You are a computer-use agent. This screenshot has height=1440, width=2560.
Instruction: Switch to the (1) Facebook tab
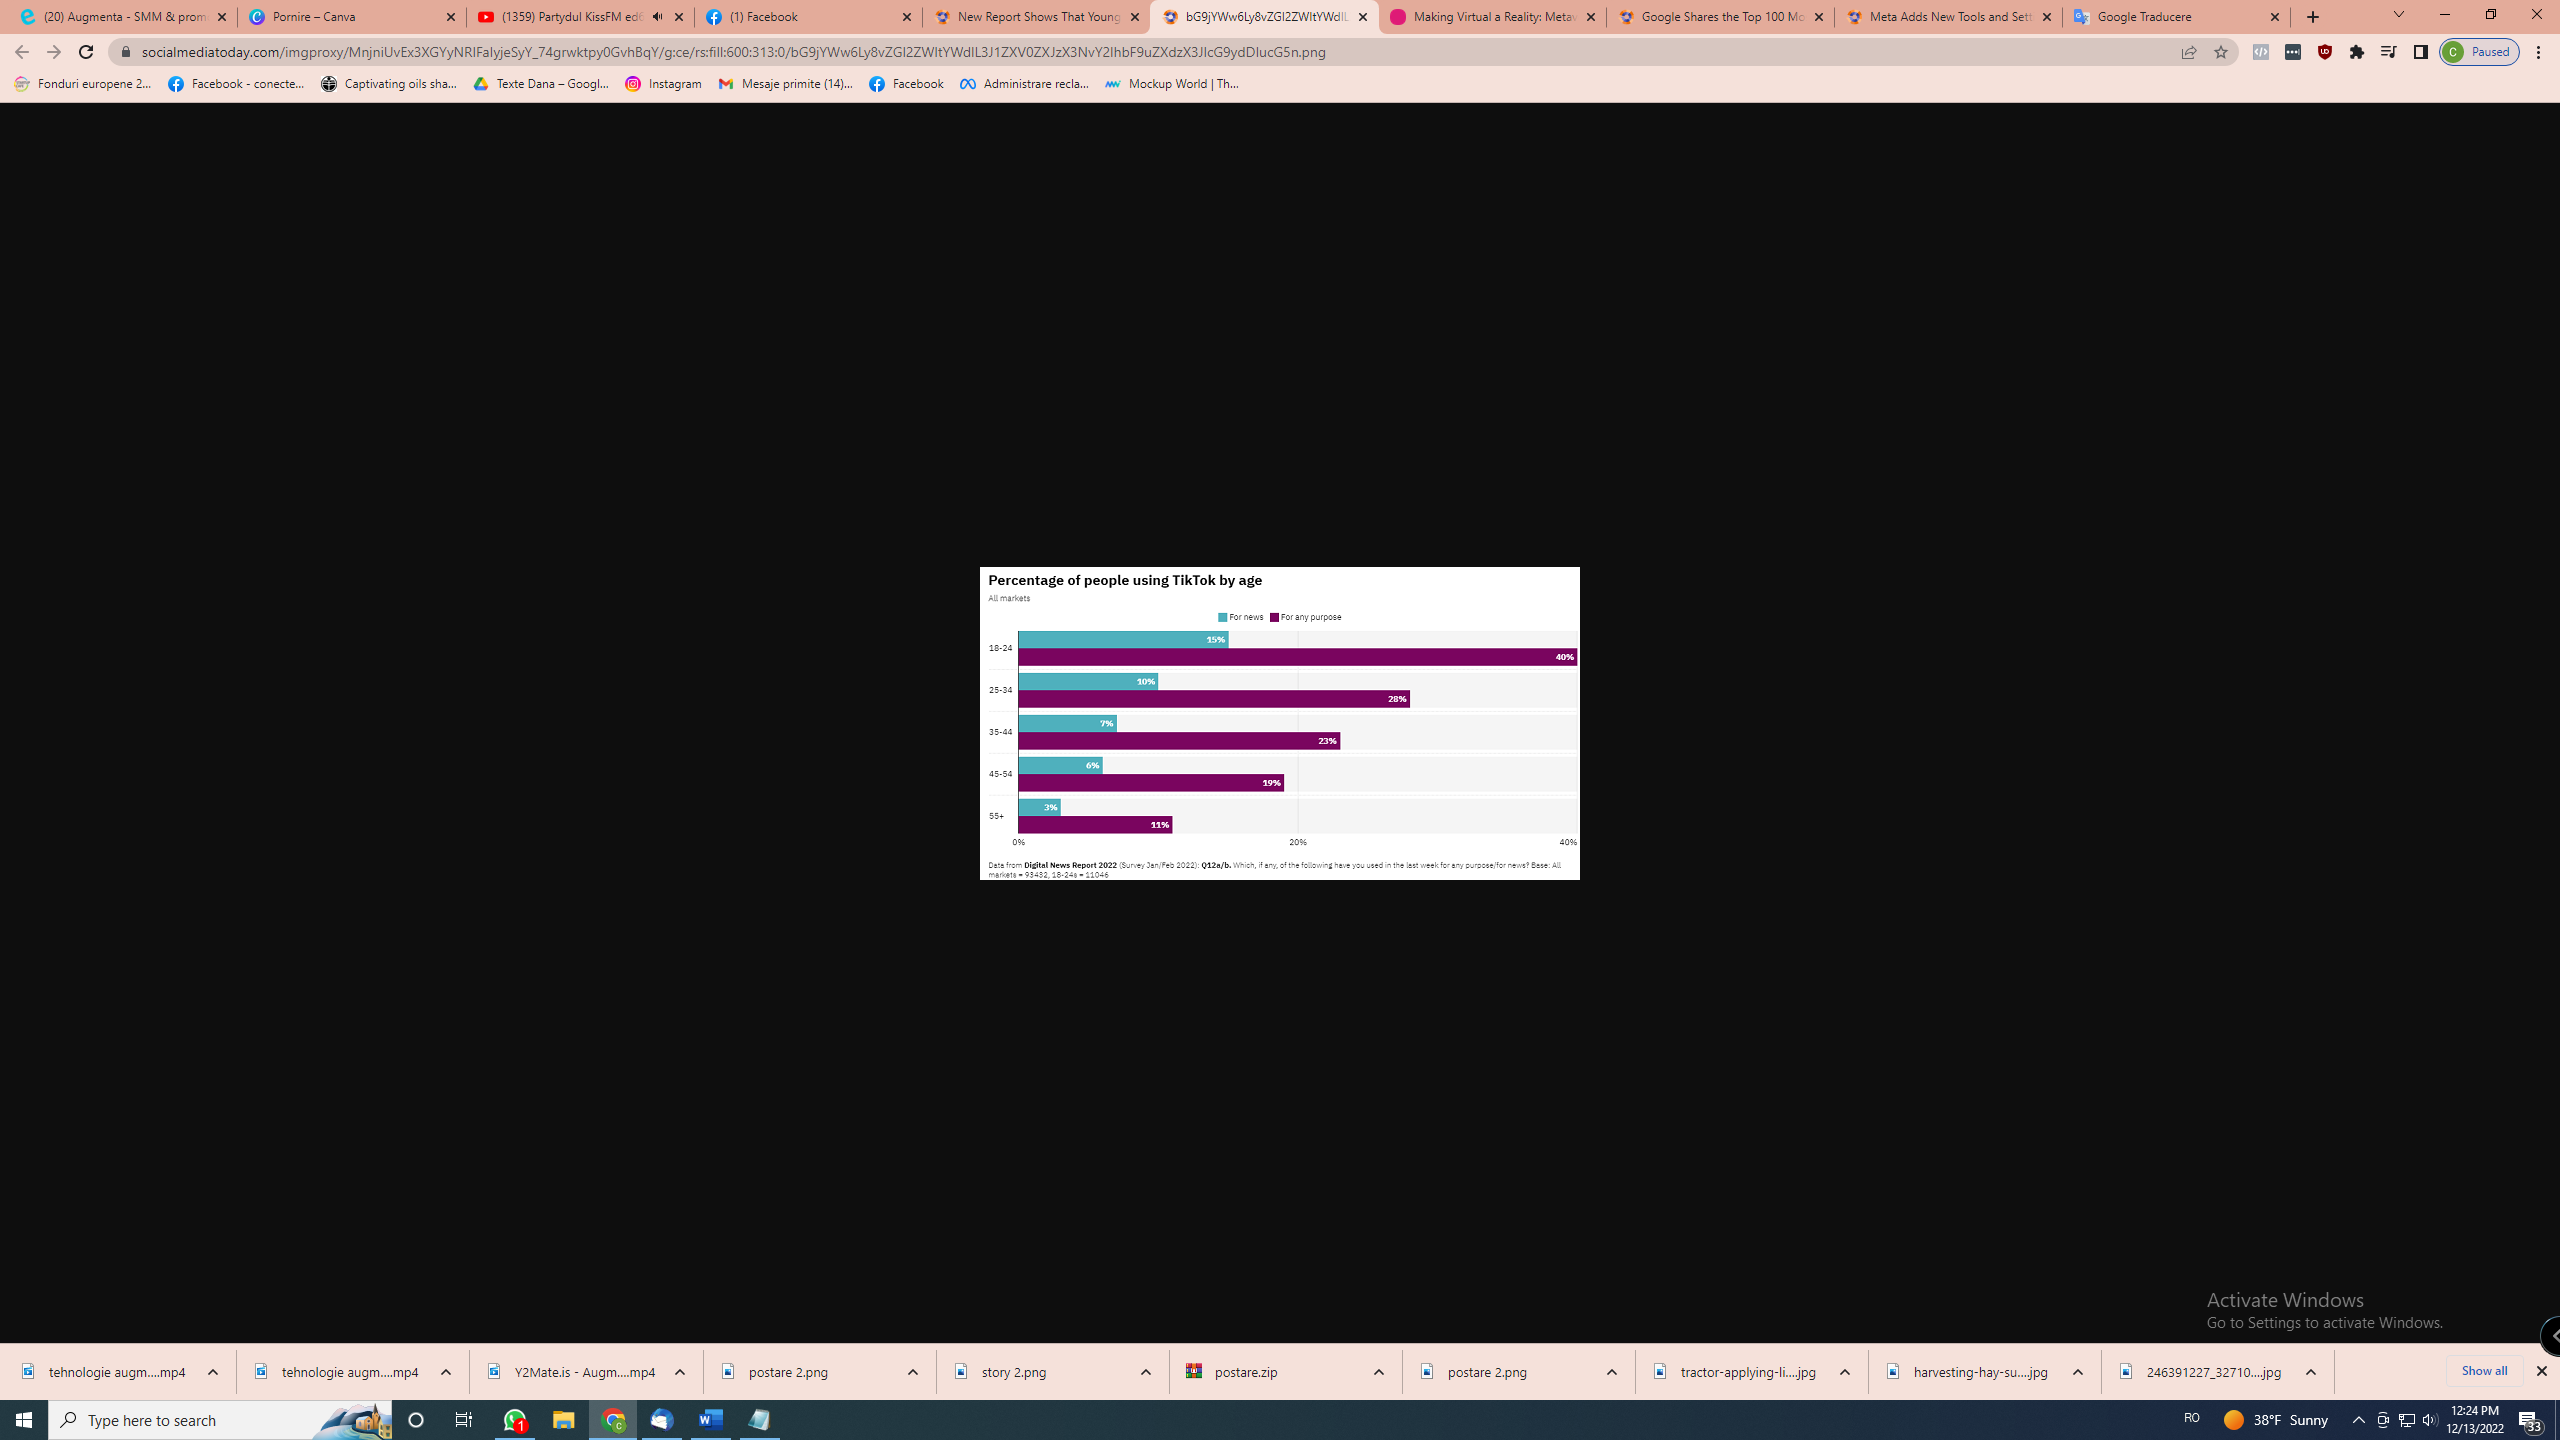tap(806, 17)
